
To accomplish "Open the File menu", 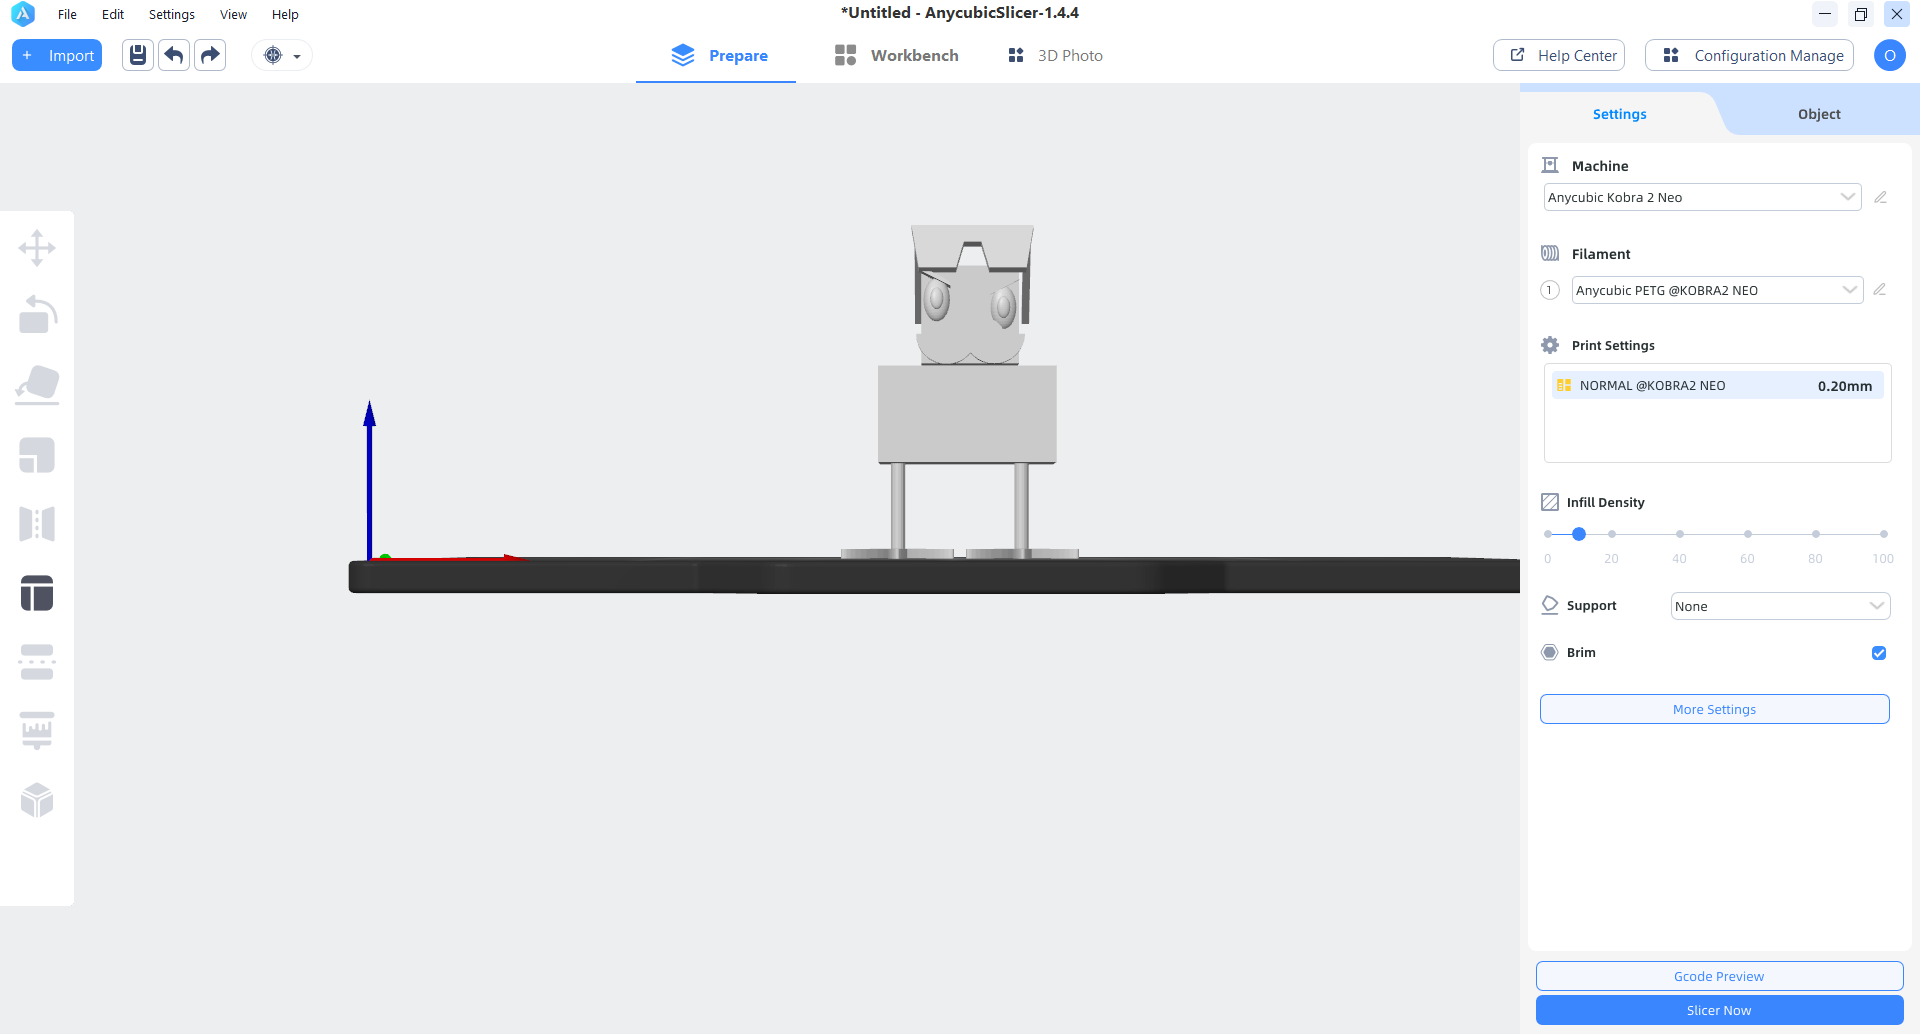I will pyautogui.click(x=67, y=14).
